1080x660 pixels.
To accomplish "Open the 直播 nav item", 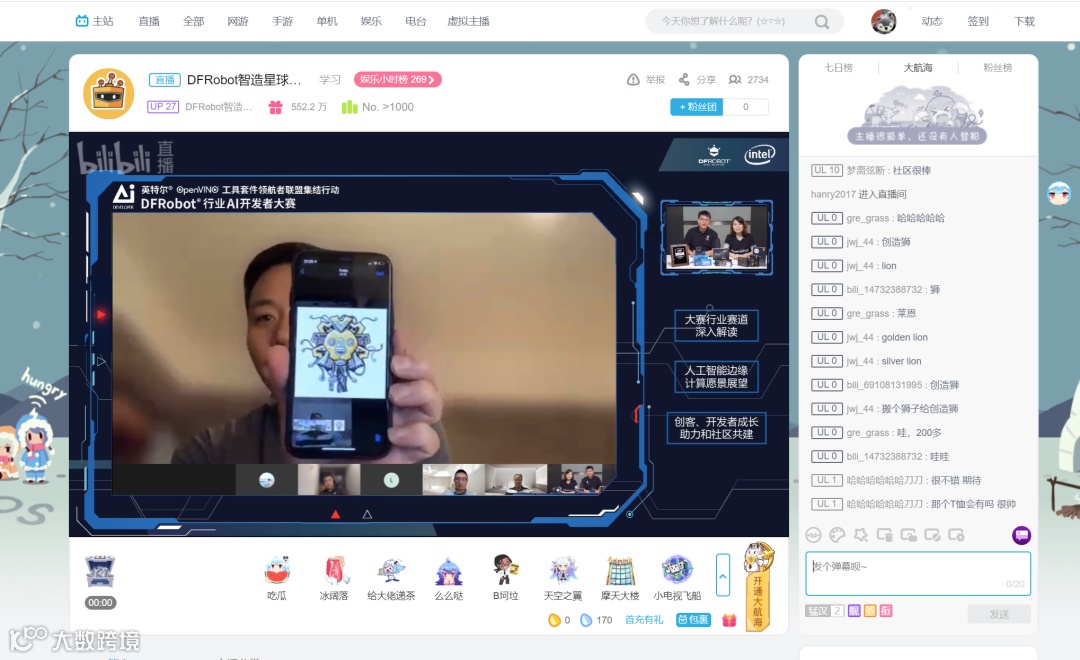I will click(x=149, y=21).
